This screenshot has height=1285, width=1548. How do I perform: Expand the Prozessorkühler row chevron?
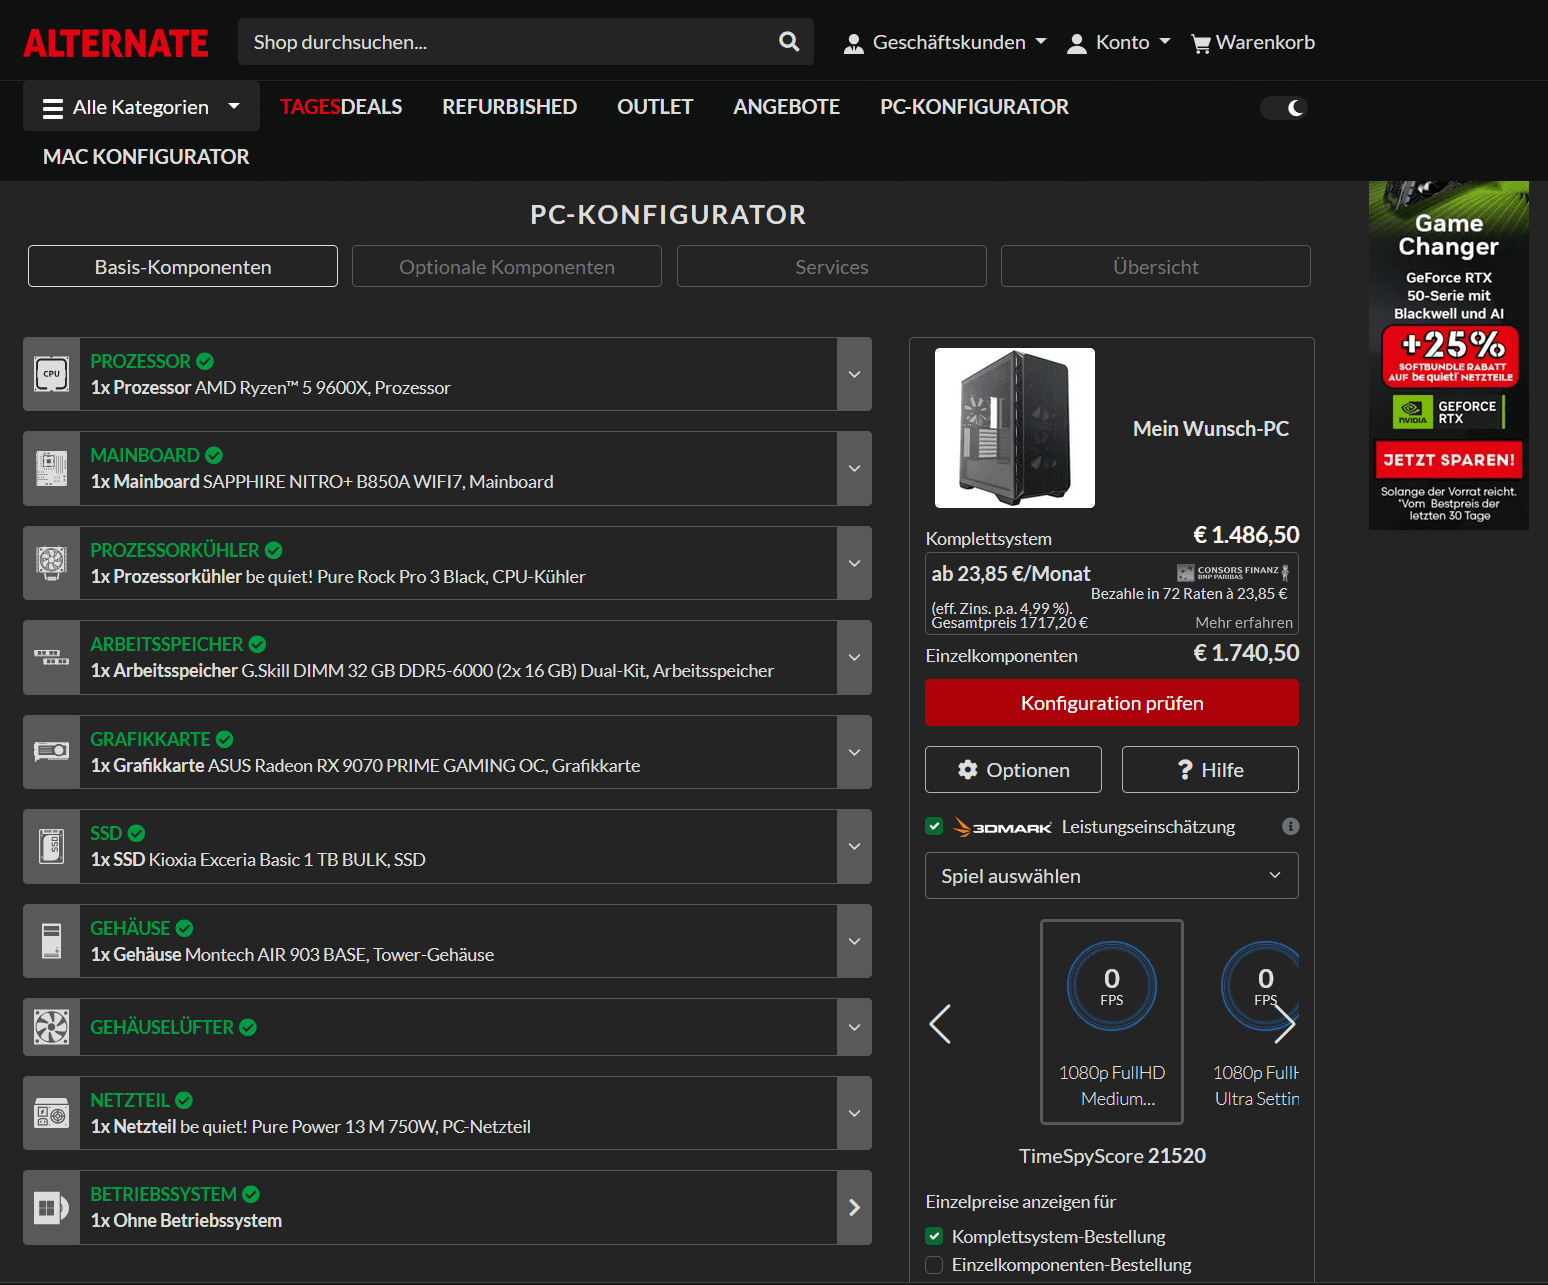pyautogui.click(x=854, y=563)
